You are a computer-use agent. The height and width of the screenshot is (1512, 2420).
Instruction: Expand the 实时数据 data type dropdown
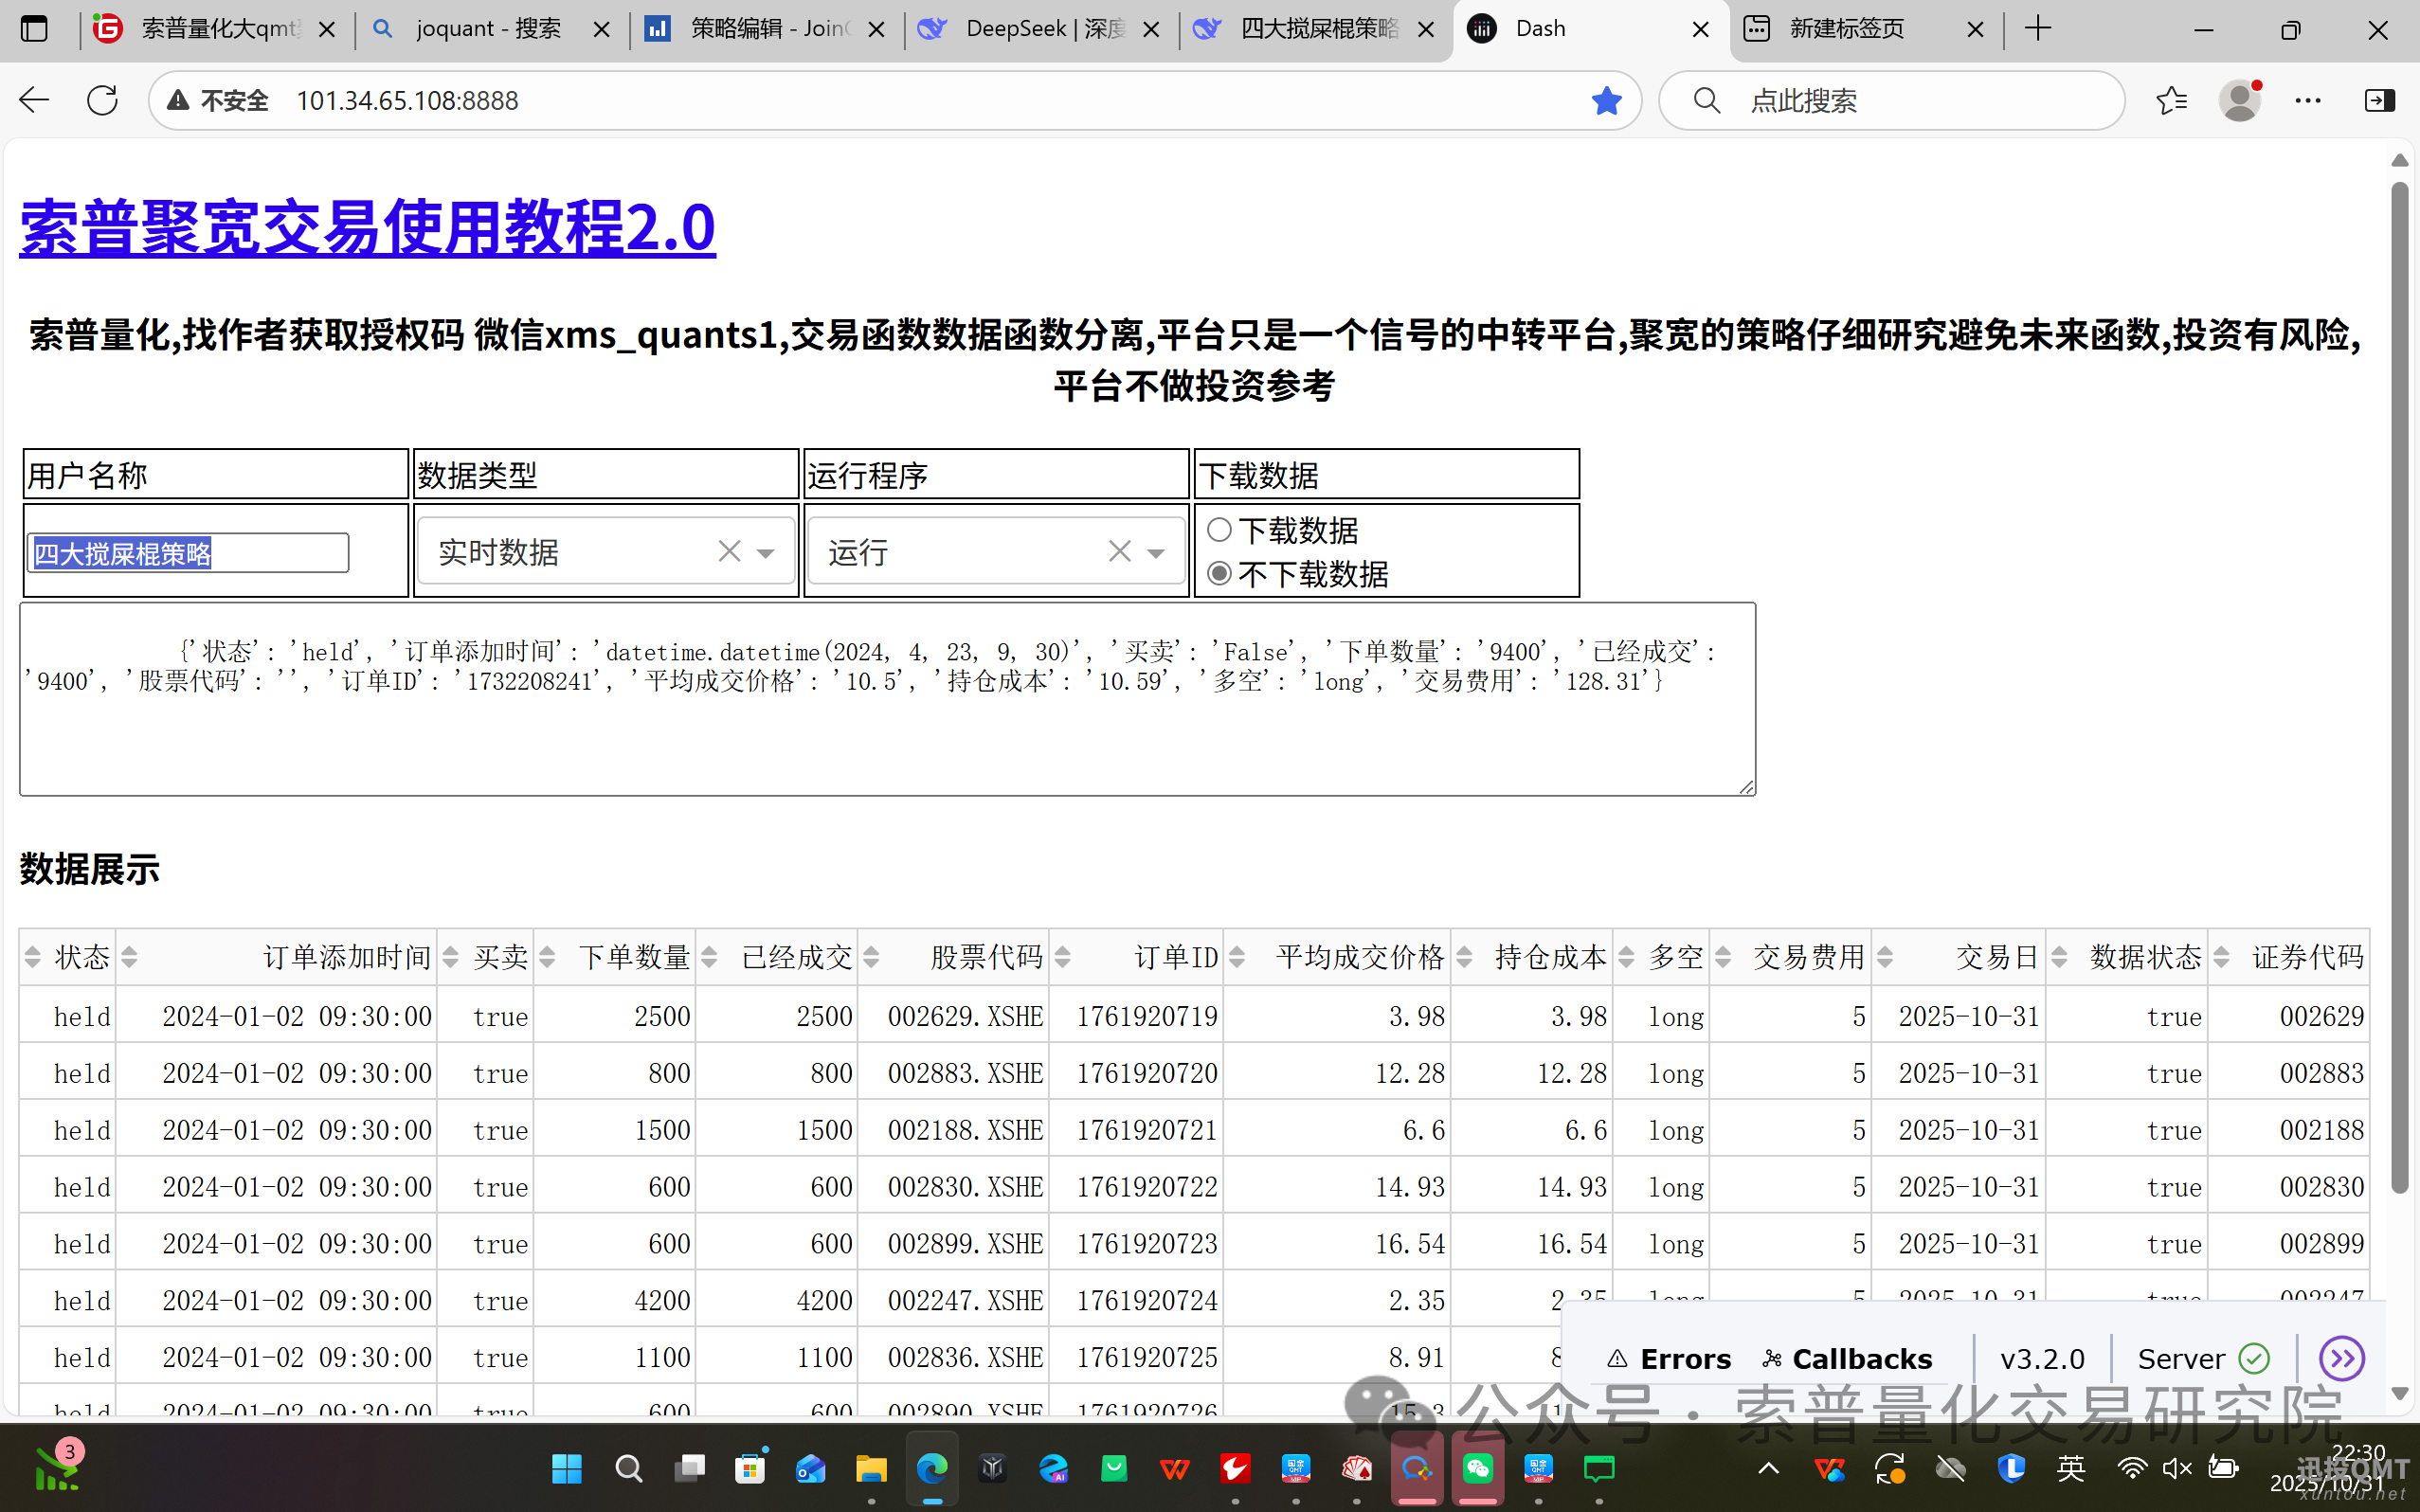pos(766,553)
